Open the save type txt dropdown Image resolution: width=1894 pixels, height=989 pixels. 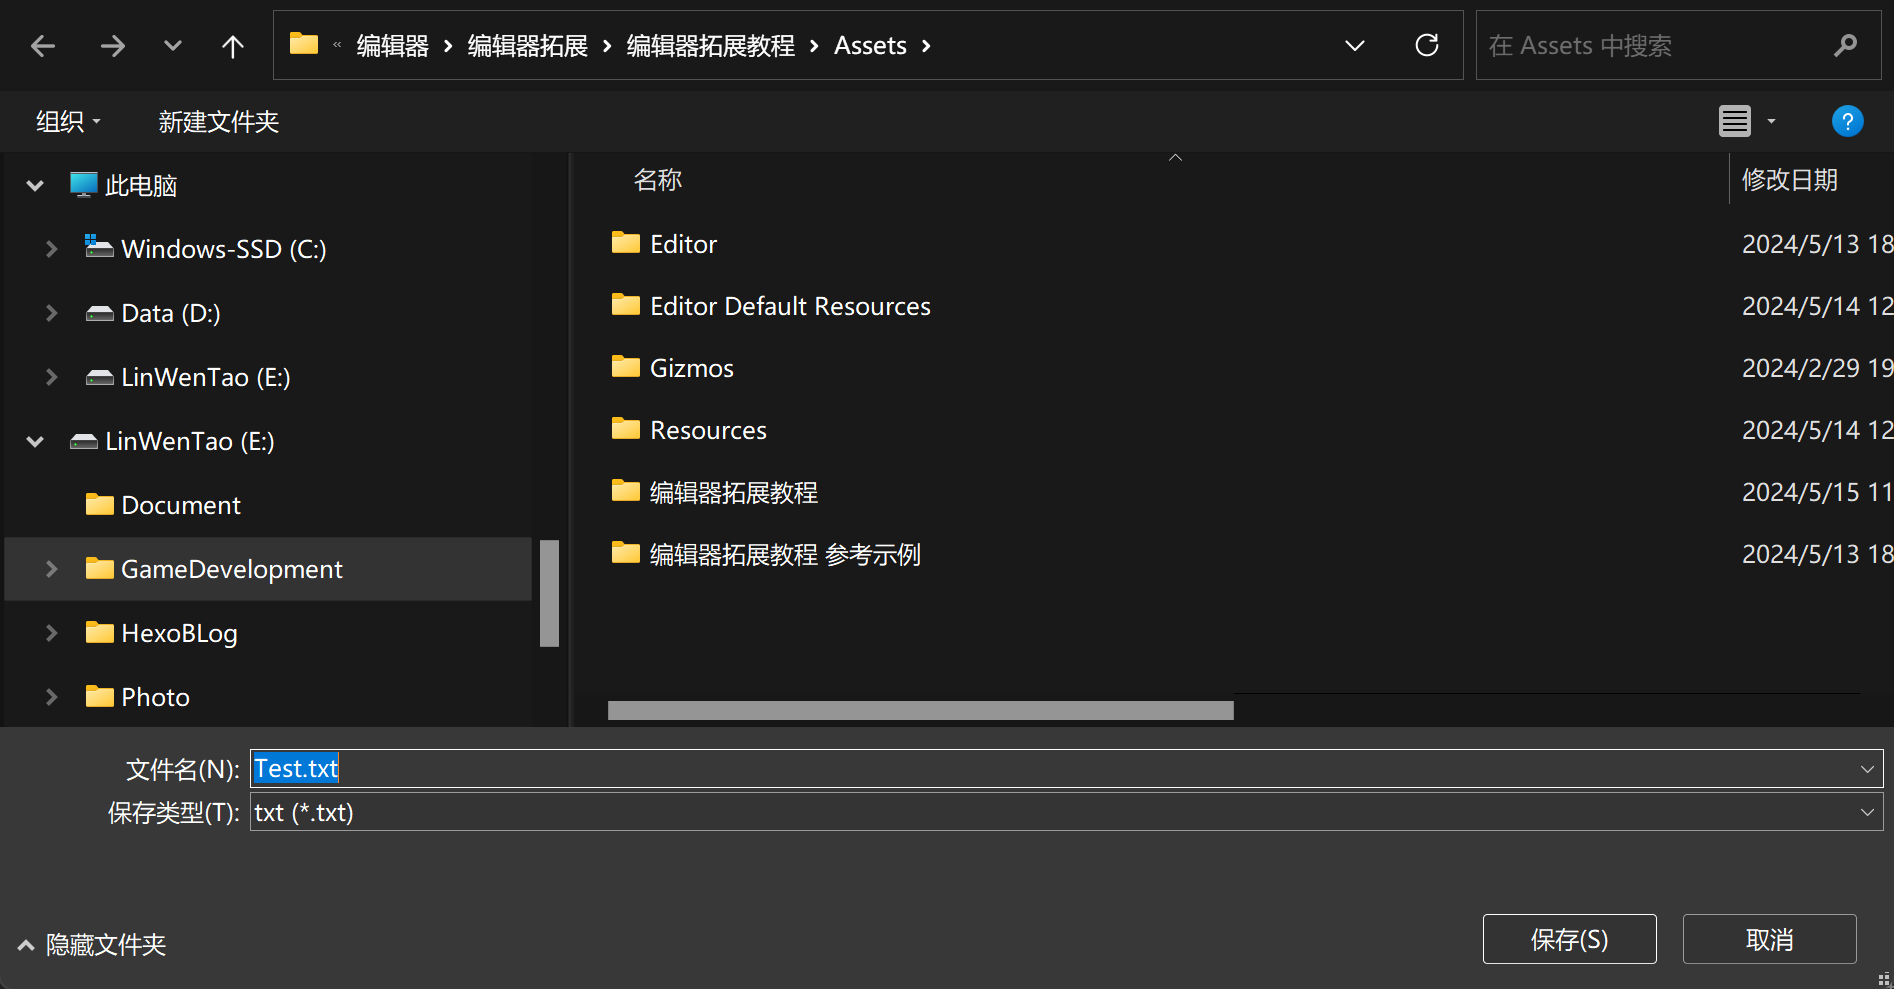coord(1866,813)
